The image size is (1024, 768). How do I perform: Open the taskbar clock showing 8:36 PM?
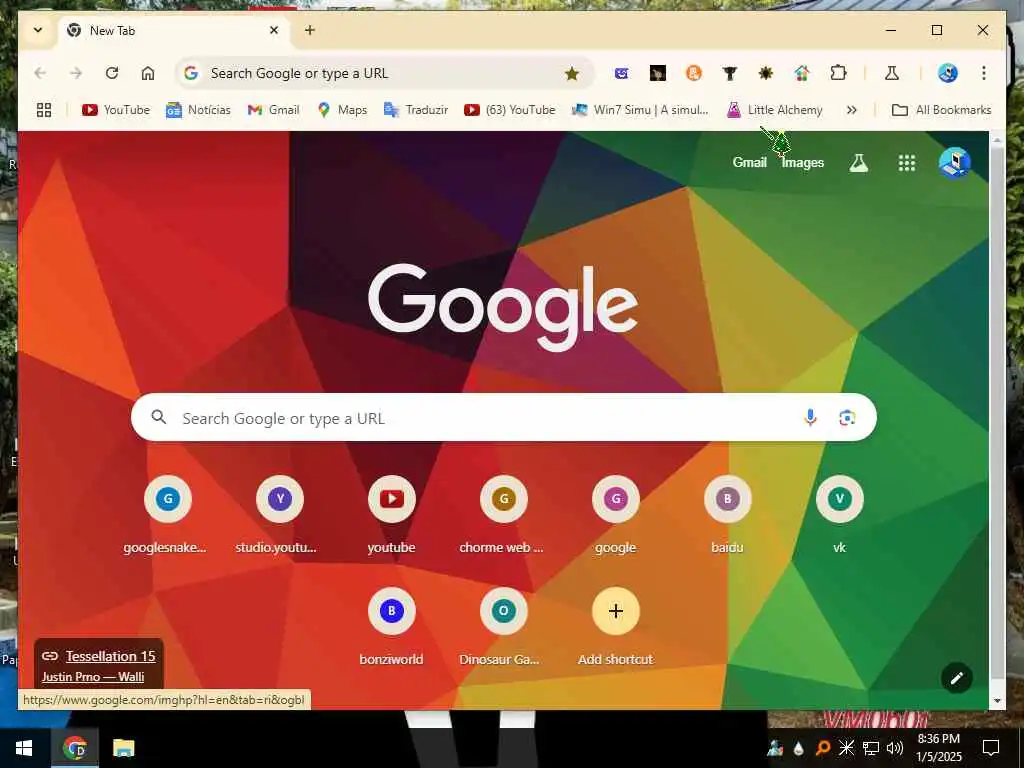coord(938,748)
